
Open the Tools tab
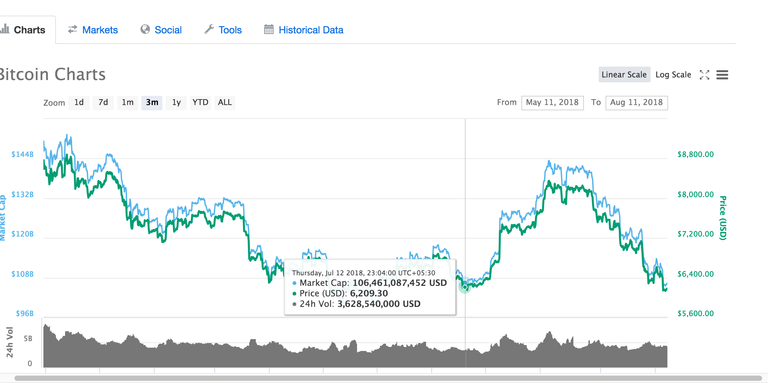pos(223,30)
